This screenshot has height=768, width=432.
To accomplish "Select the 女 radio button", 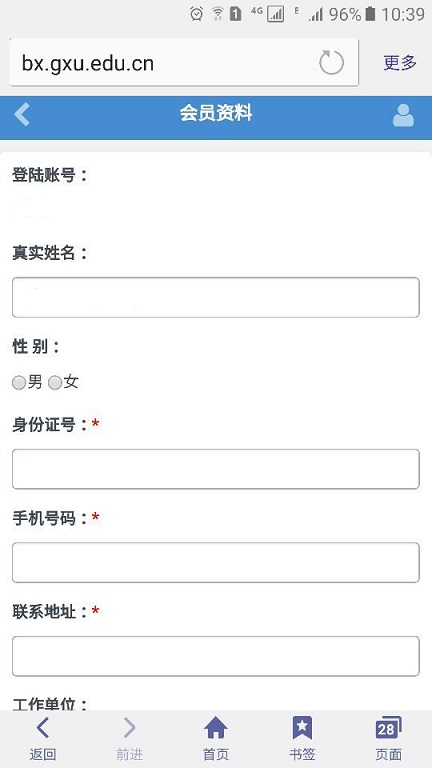I will point(55,383).
